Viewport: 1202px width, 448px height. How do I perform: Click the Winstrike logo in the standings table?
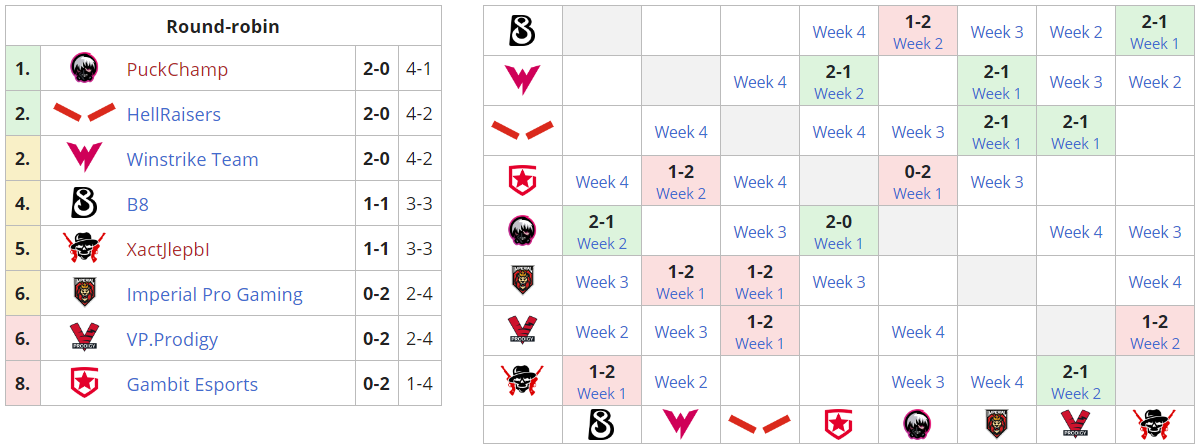(x=83, y=159)
